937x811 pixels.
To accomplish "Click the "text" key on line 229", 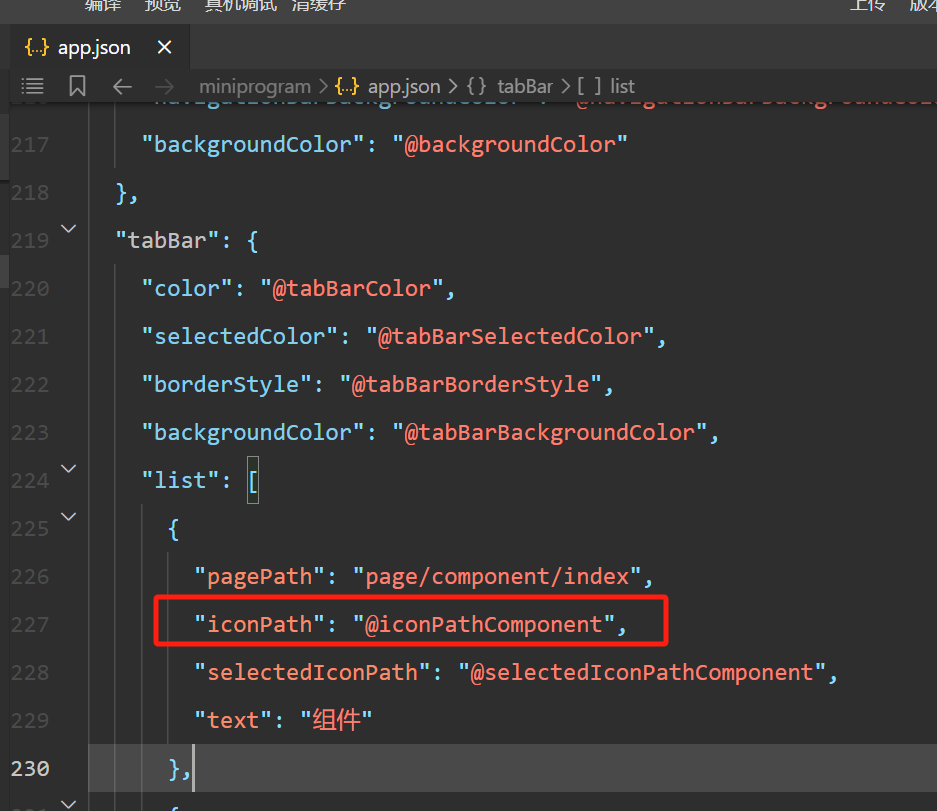I will click(x=233, y=721).
